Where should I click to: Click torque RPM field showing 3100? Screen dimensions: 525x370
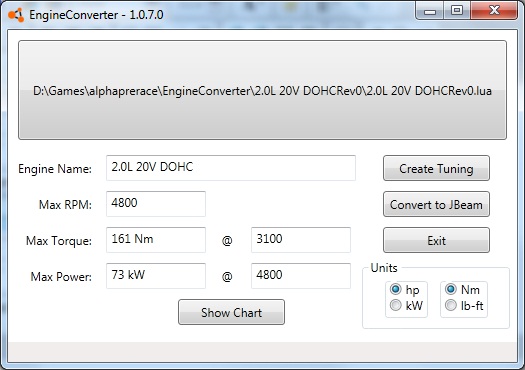point(301,240)
